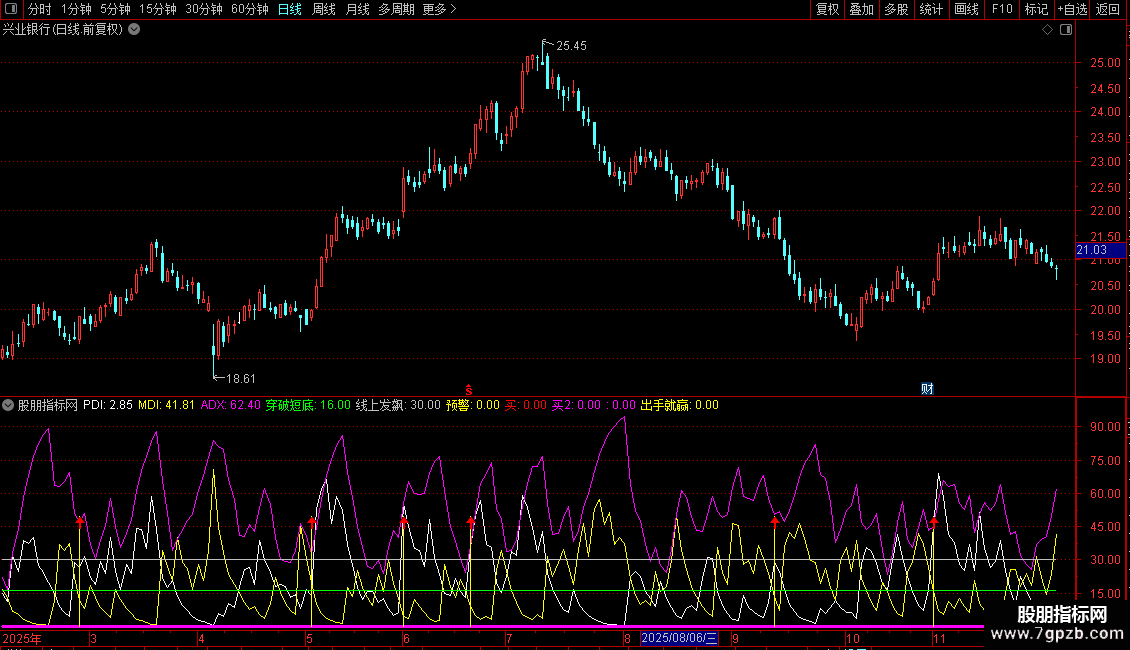Open the 复权 adjustment option
The width and height of the screenshot is (1130, 650).
827,10
